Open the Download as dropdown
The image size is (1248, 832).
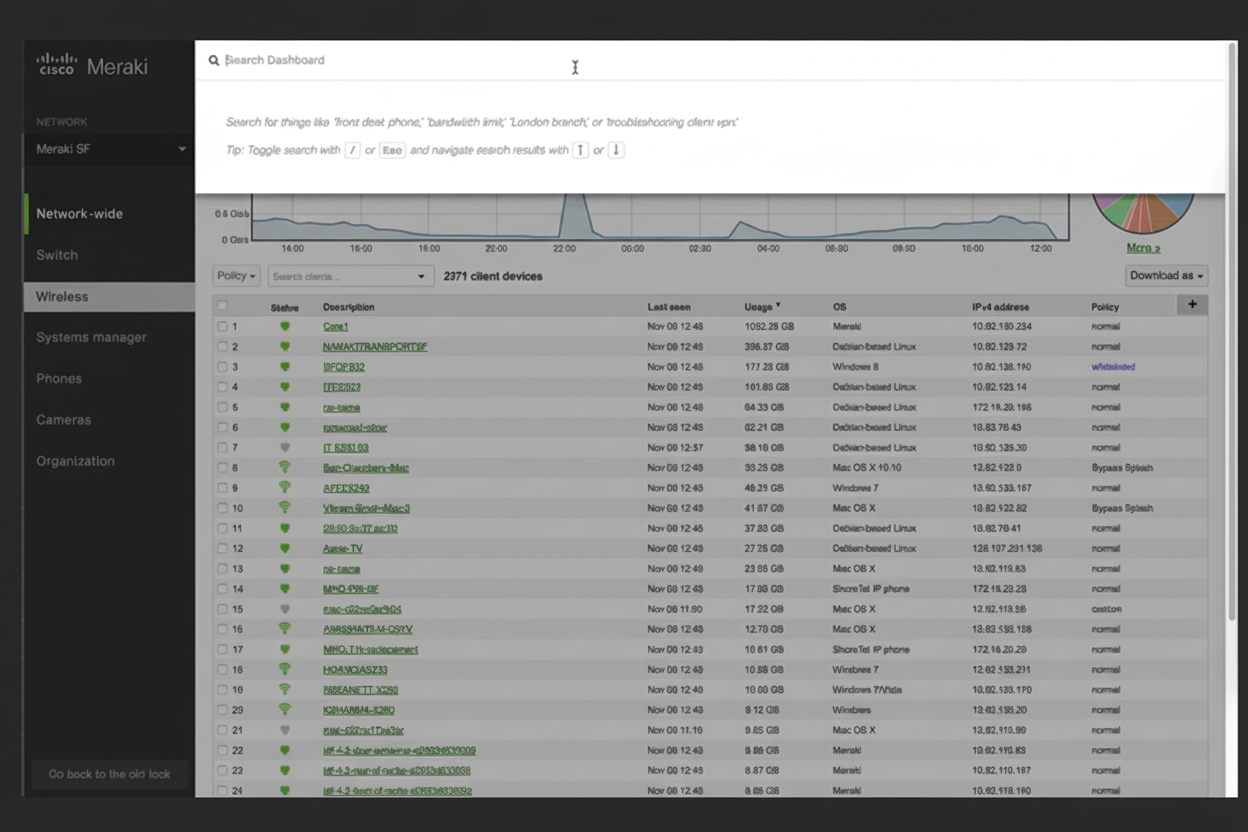click(1166, 275)
